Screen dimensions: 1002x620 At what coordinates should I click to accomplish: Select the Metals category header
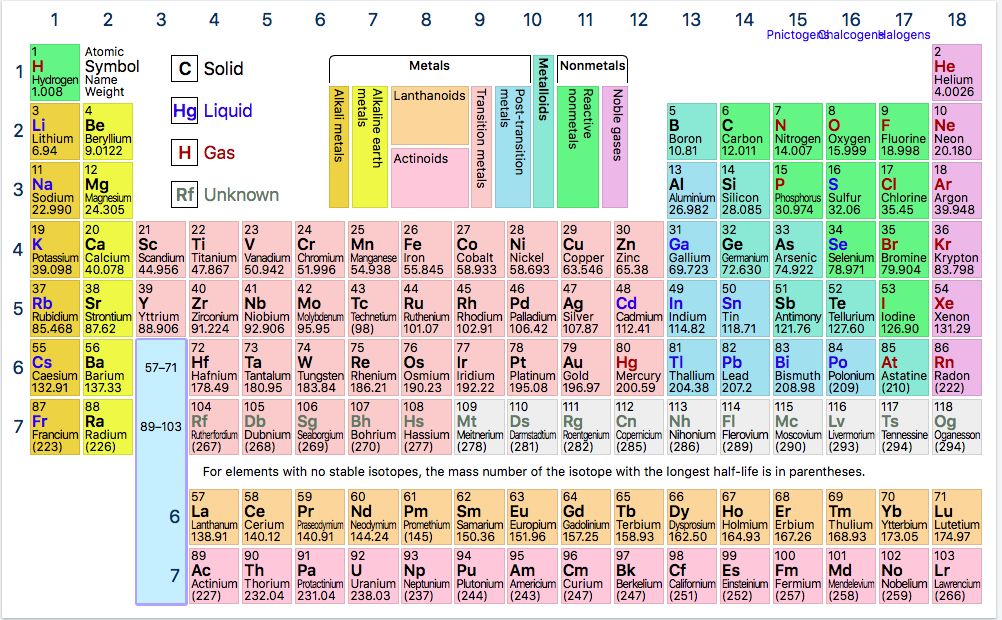click(x=429, y=67)
